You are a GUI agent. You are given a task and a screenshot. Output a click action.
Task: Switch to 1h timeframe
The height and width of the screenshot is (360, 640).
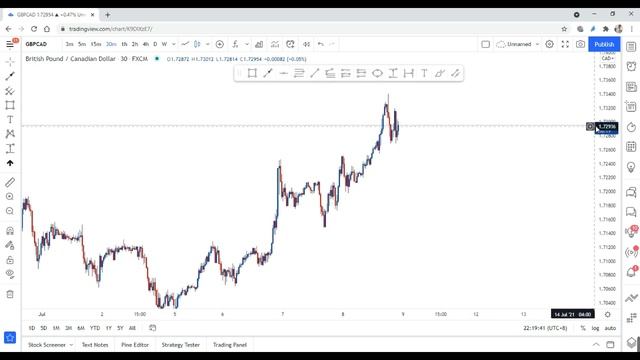point(124,44)
